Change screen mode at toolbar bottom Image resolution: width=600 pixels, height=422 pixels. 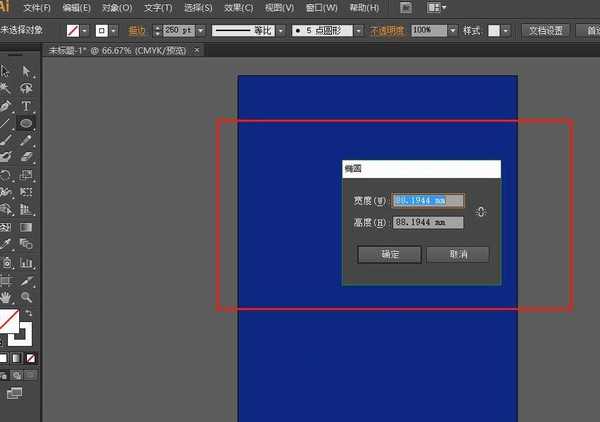point(15,393)
